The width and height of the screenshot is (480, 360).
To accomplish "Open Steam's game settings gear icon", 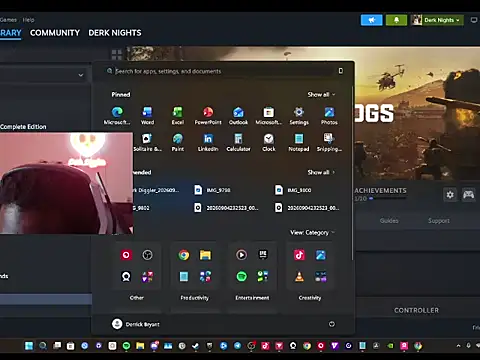I will click(450, 194).
